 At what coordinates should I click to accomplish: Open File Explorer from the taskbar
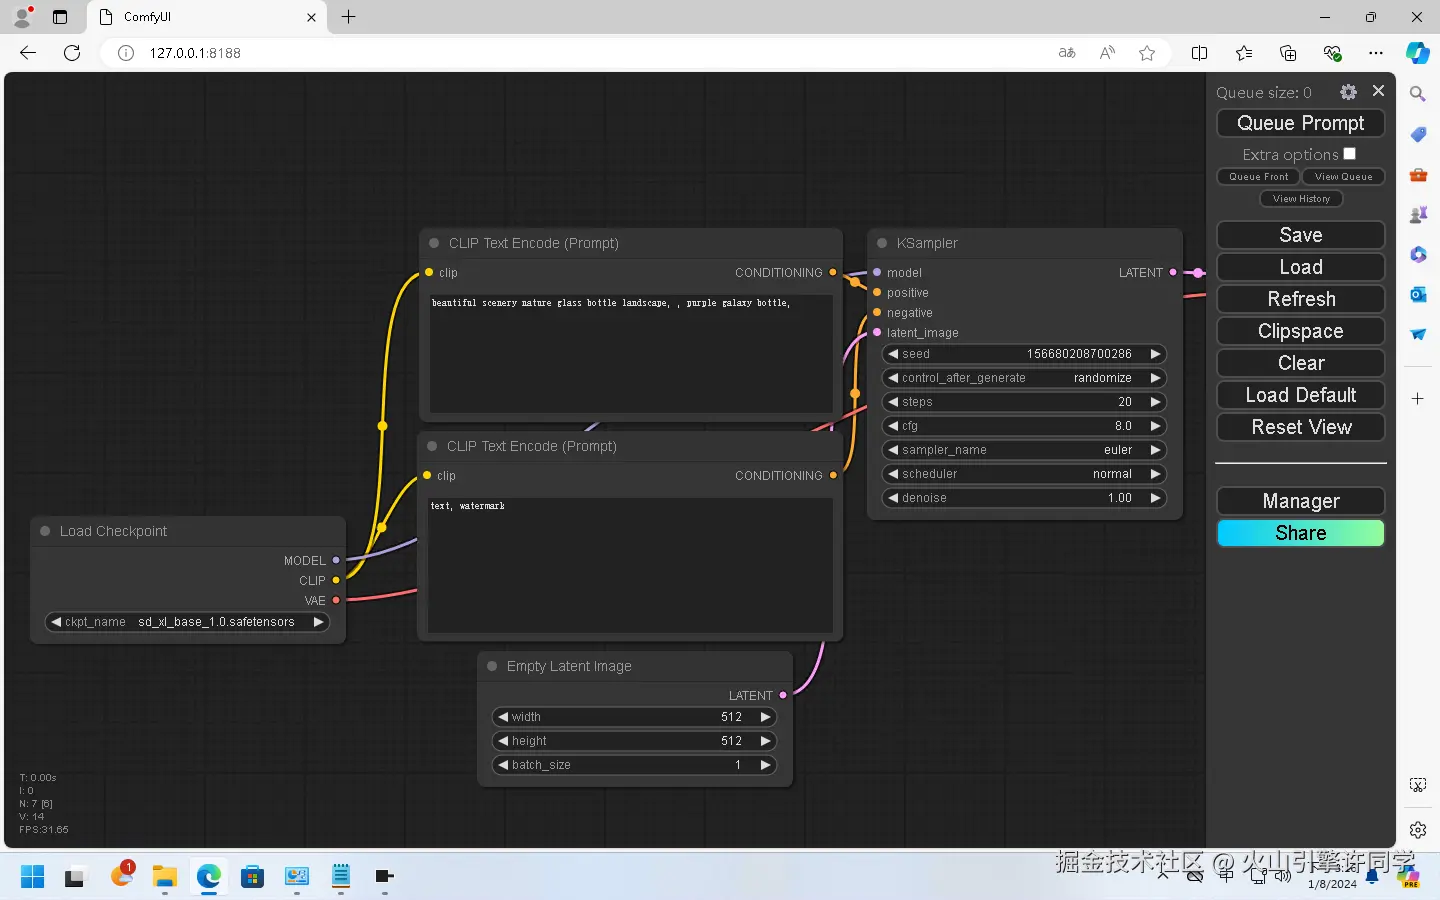coord(165,877)
